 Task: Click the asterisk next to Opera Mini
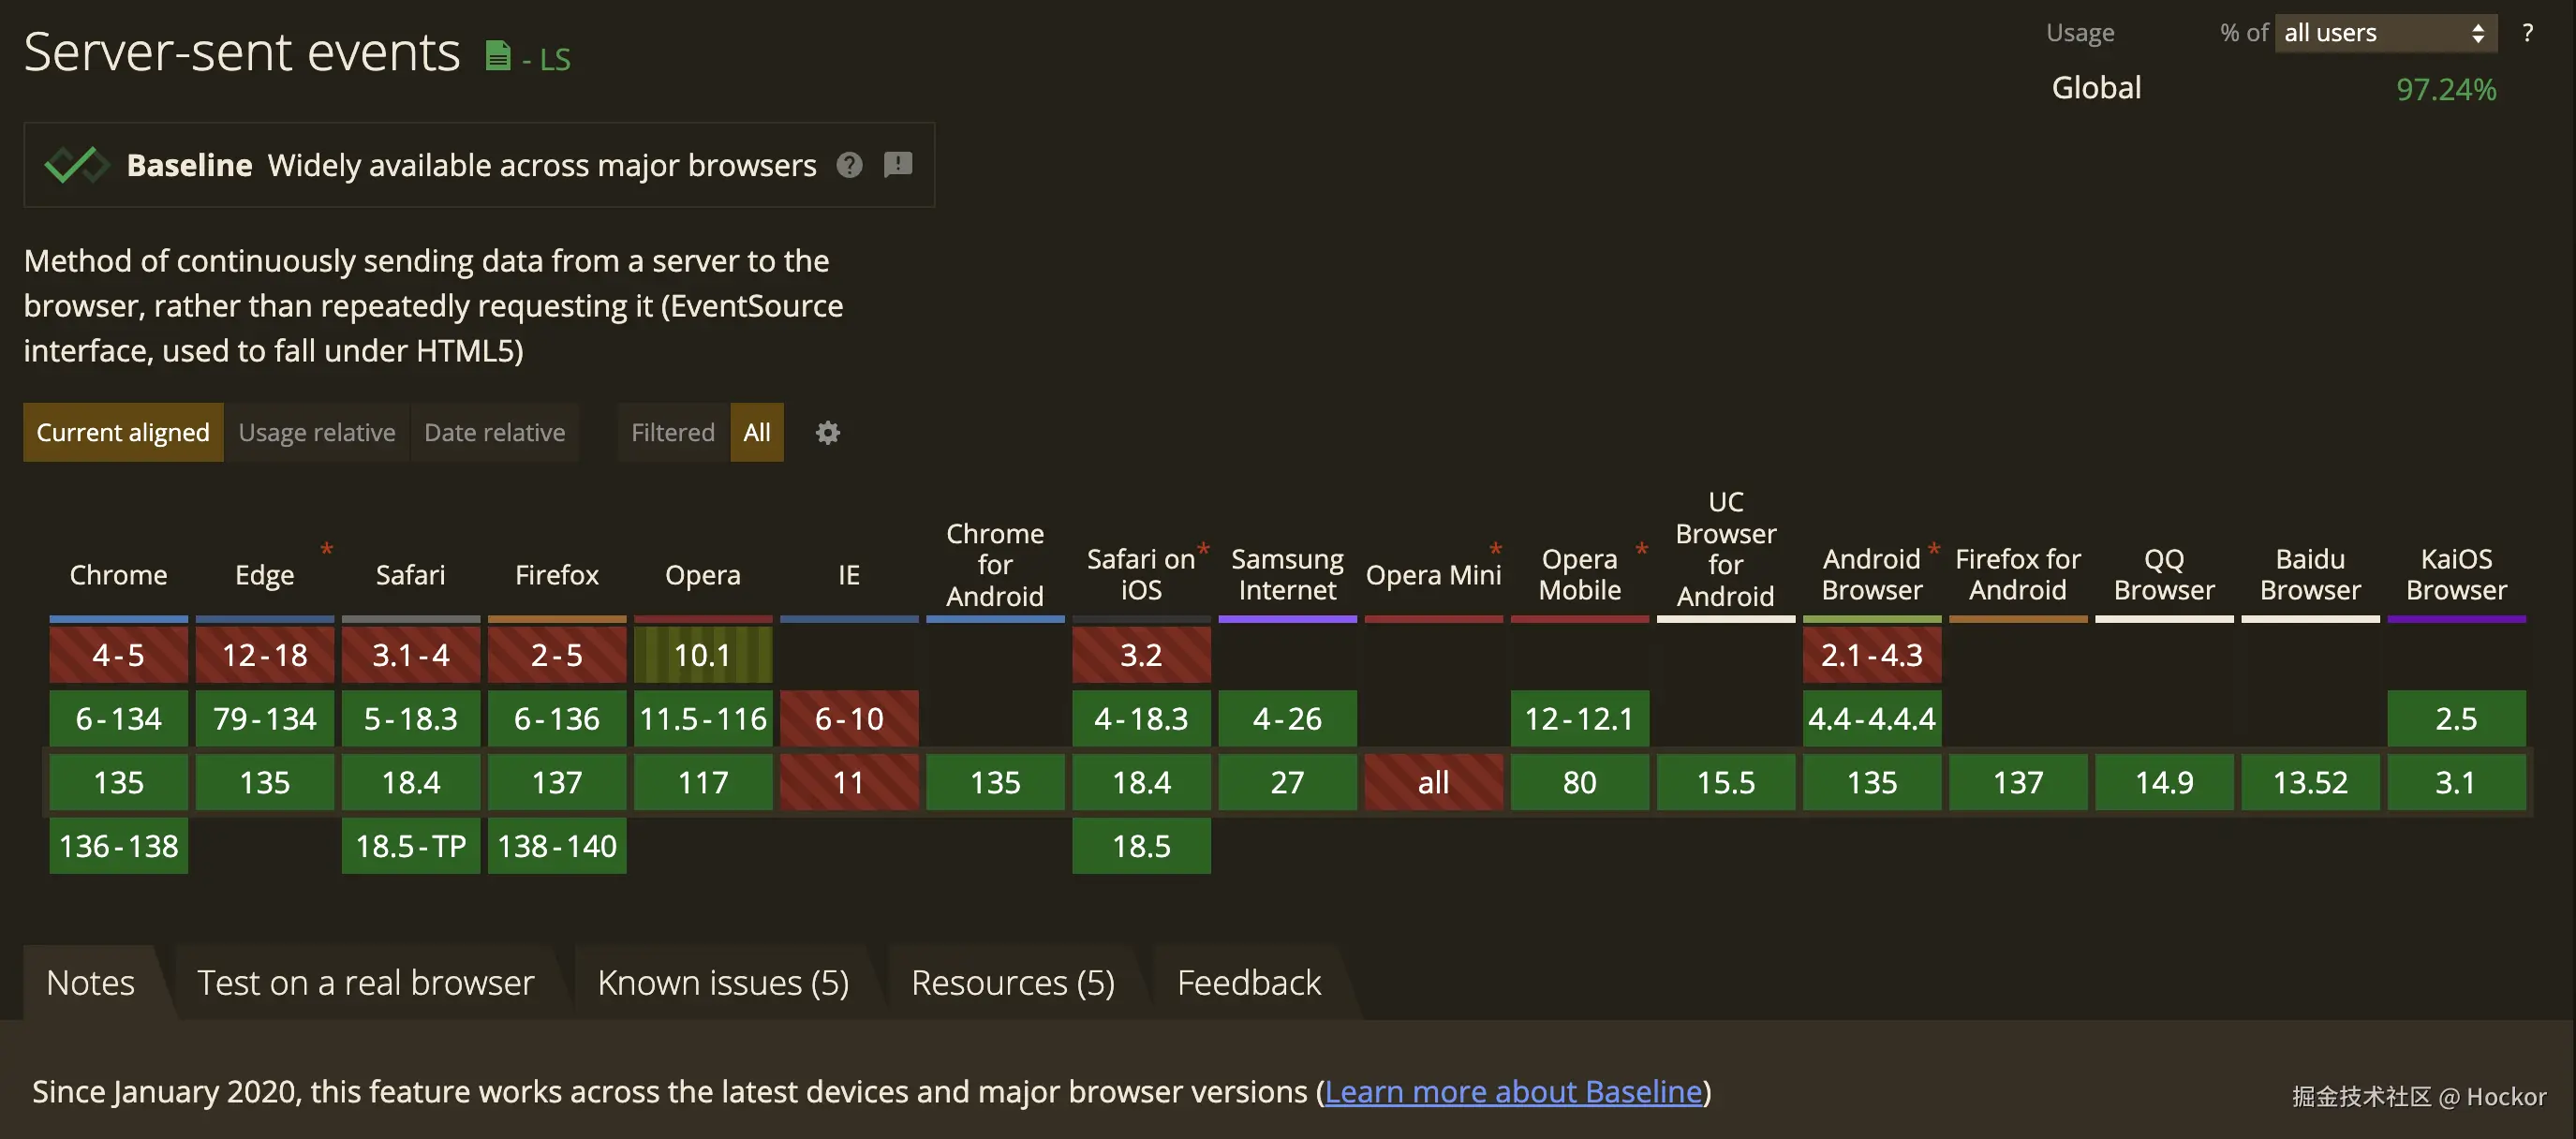tap(1495, 549)
